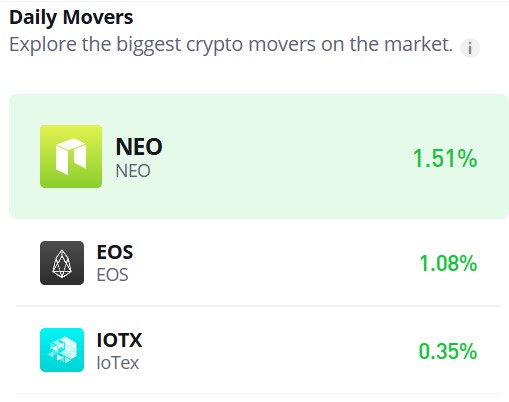The image size is (509, 402).
Task: Click the gray IoTex subtitle label
Action: 118,363
